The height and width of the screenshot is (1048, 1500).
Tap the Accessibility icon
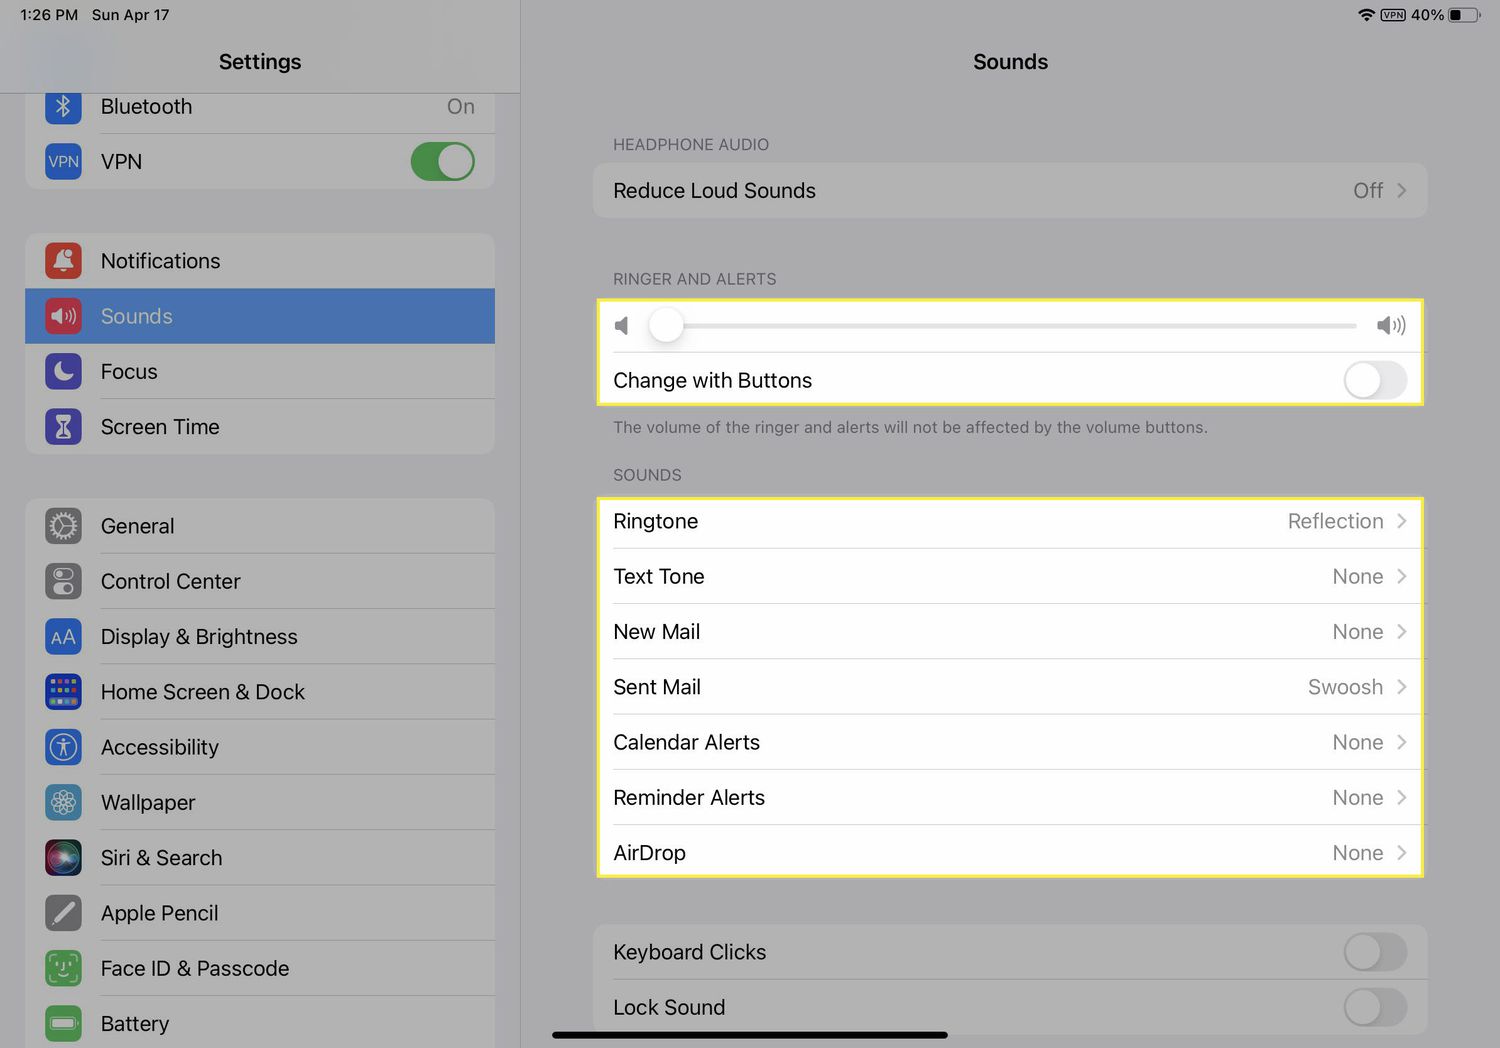[63, 747]
